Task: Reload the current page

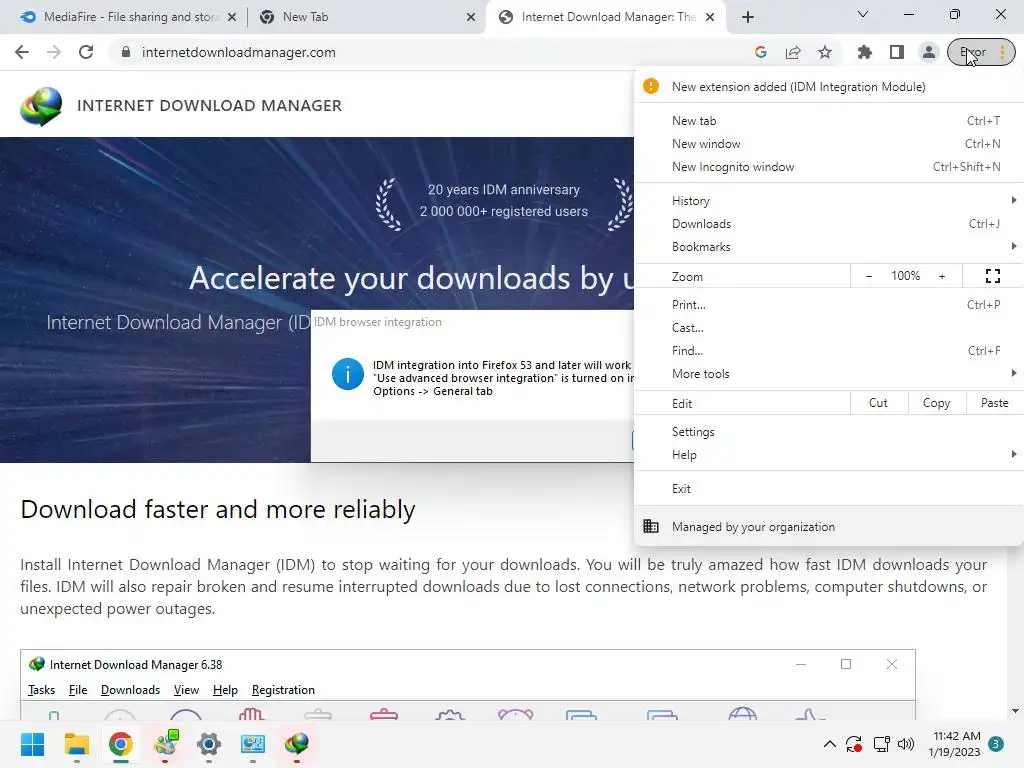Action: [86, 52]
